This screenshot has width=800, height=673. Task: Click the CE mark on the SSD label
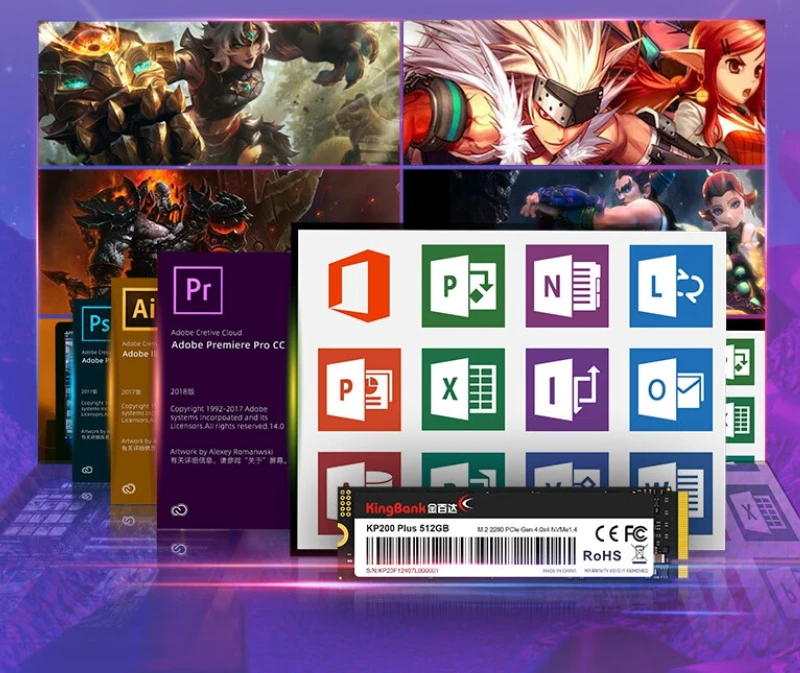608,534
